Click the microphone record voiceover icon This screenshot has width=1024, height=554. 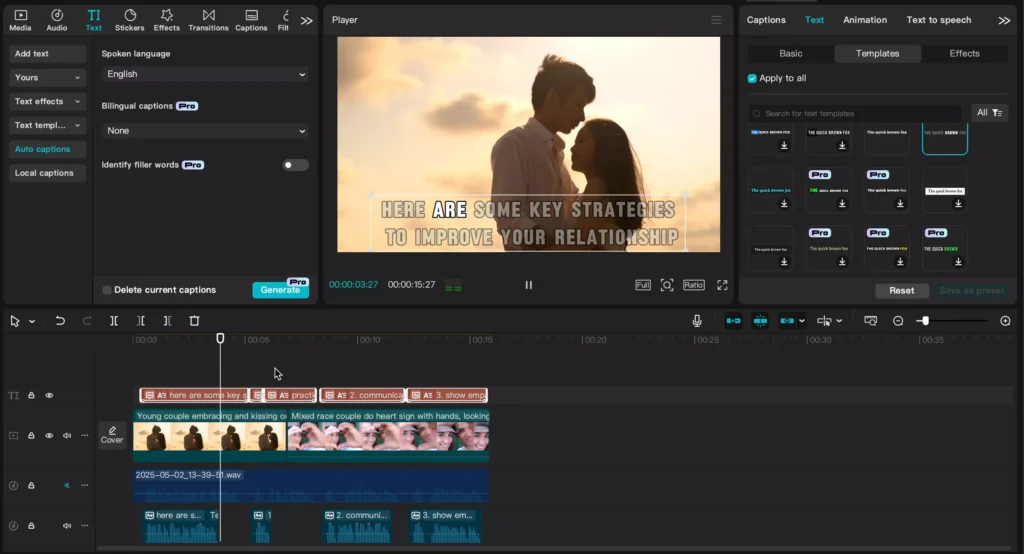coord(697,321)
